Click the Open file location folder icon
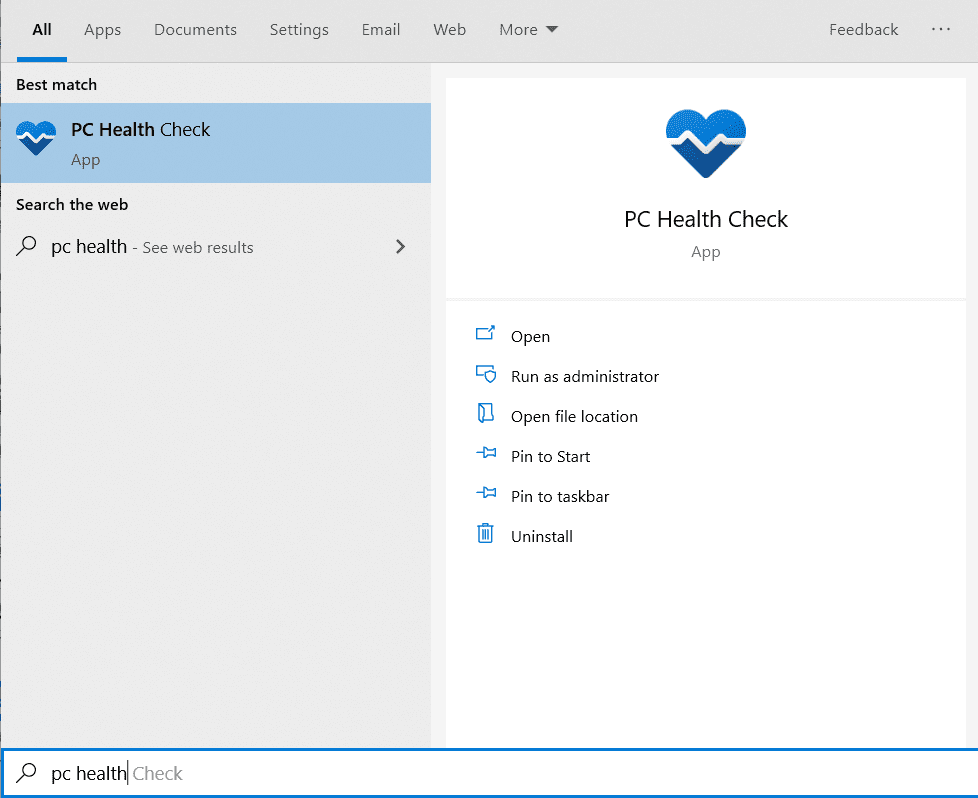The width and height of the screenshot is (978, 798). [x=486, y=416]
